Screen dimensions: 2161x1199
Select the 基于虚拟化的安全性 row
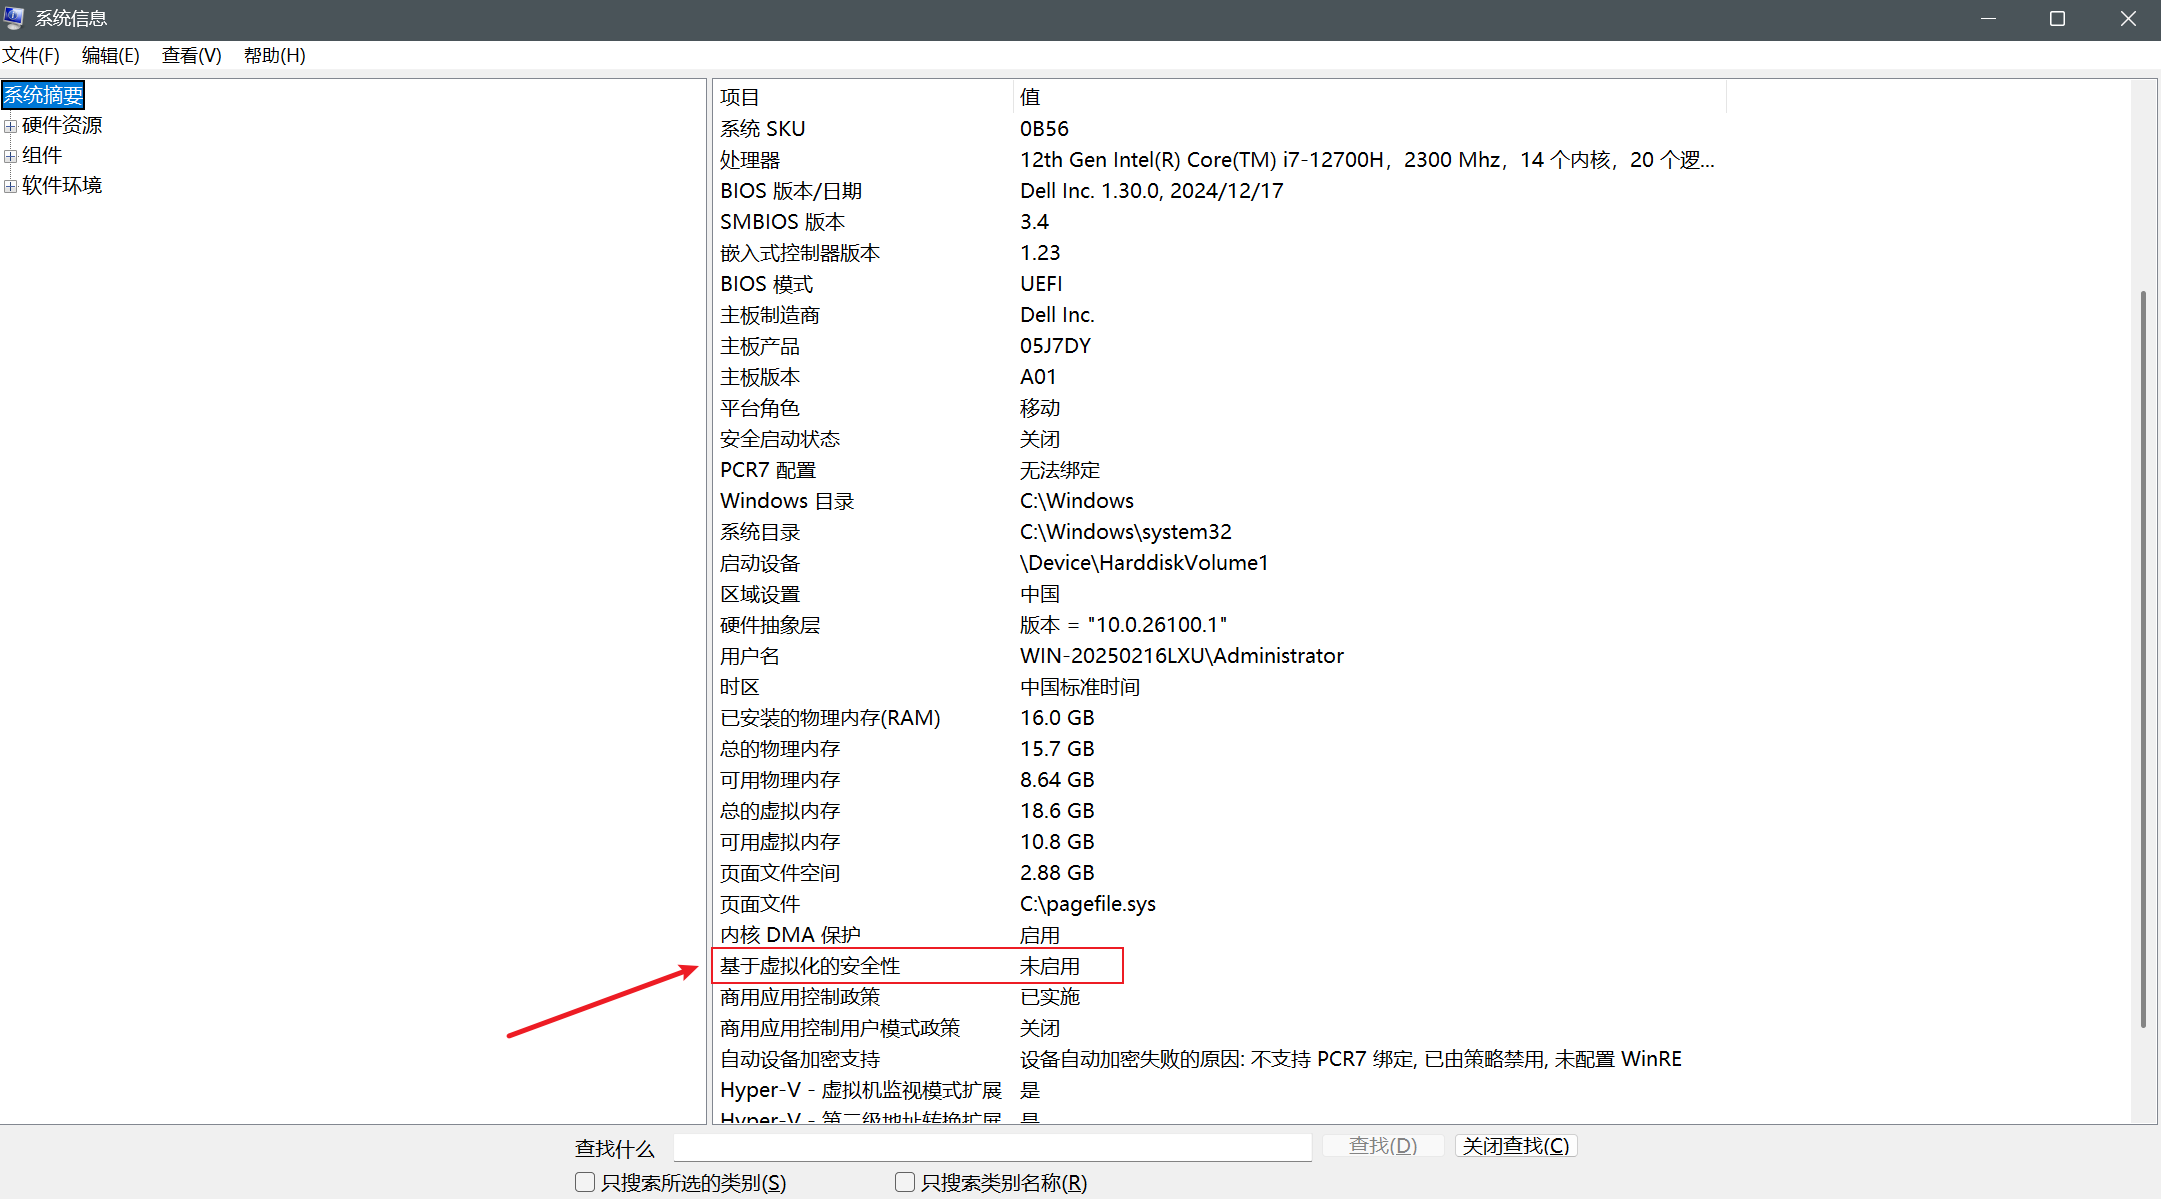click(810, 966)
